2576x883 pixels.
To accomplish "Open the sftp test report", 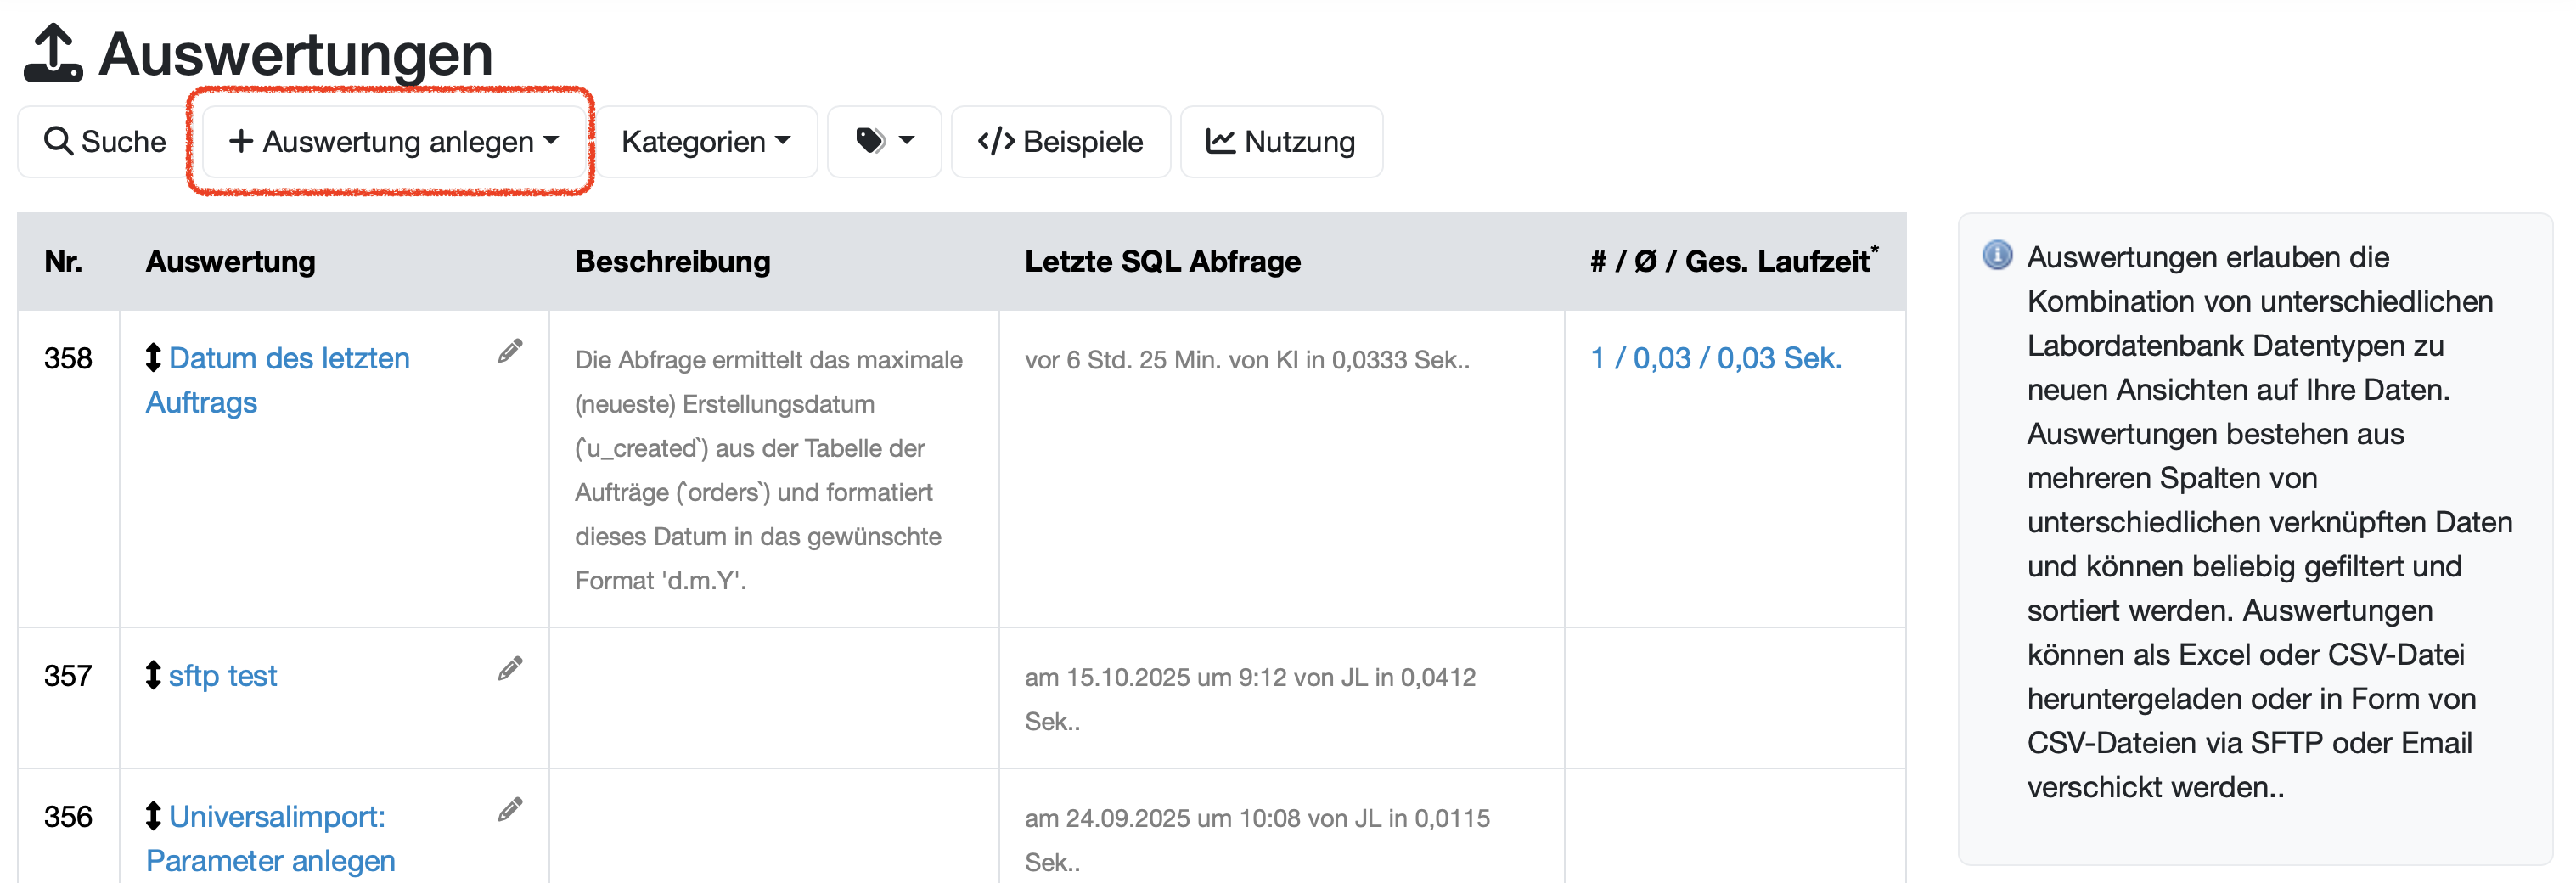I will pos(222,676).
